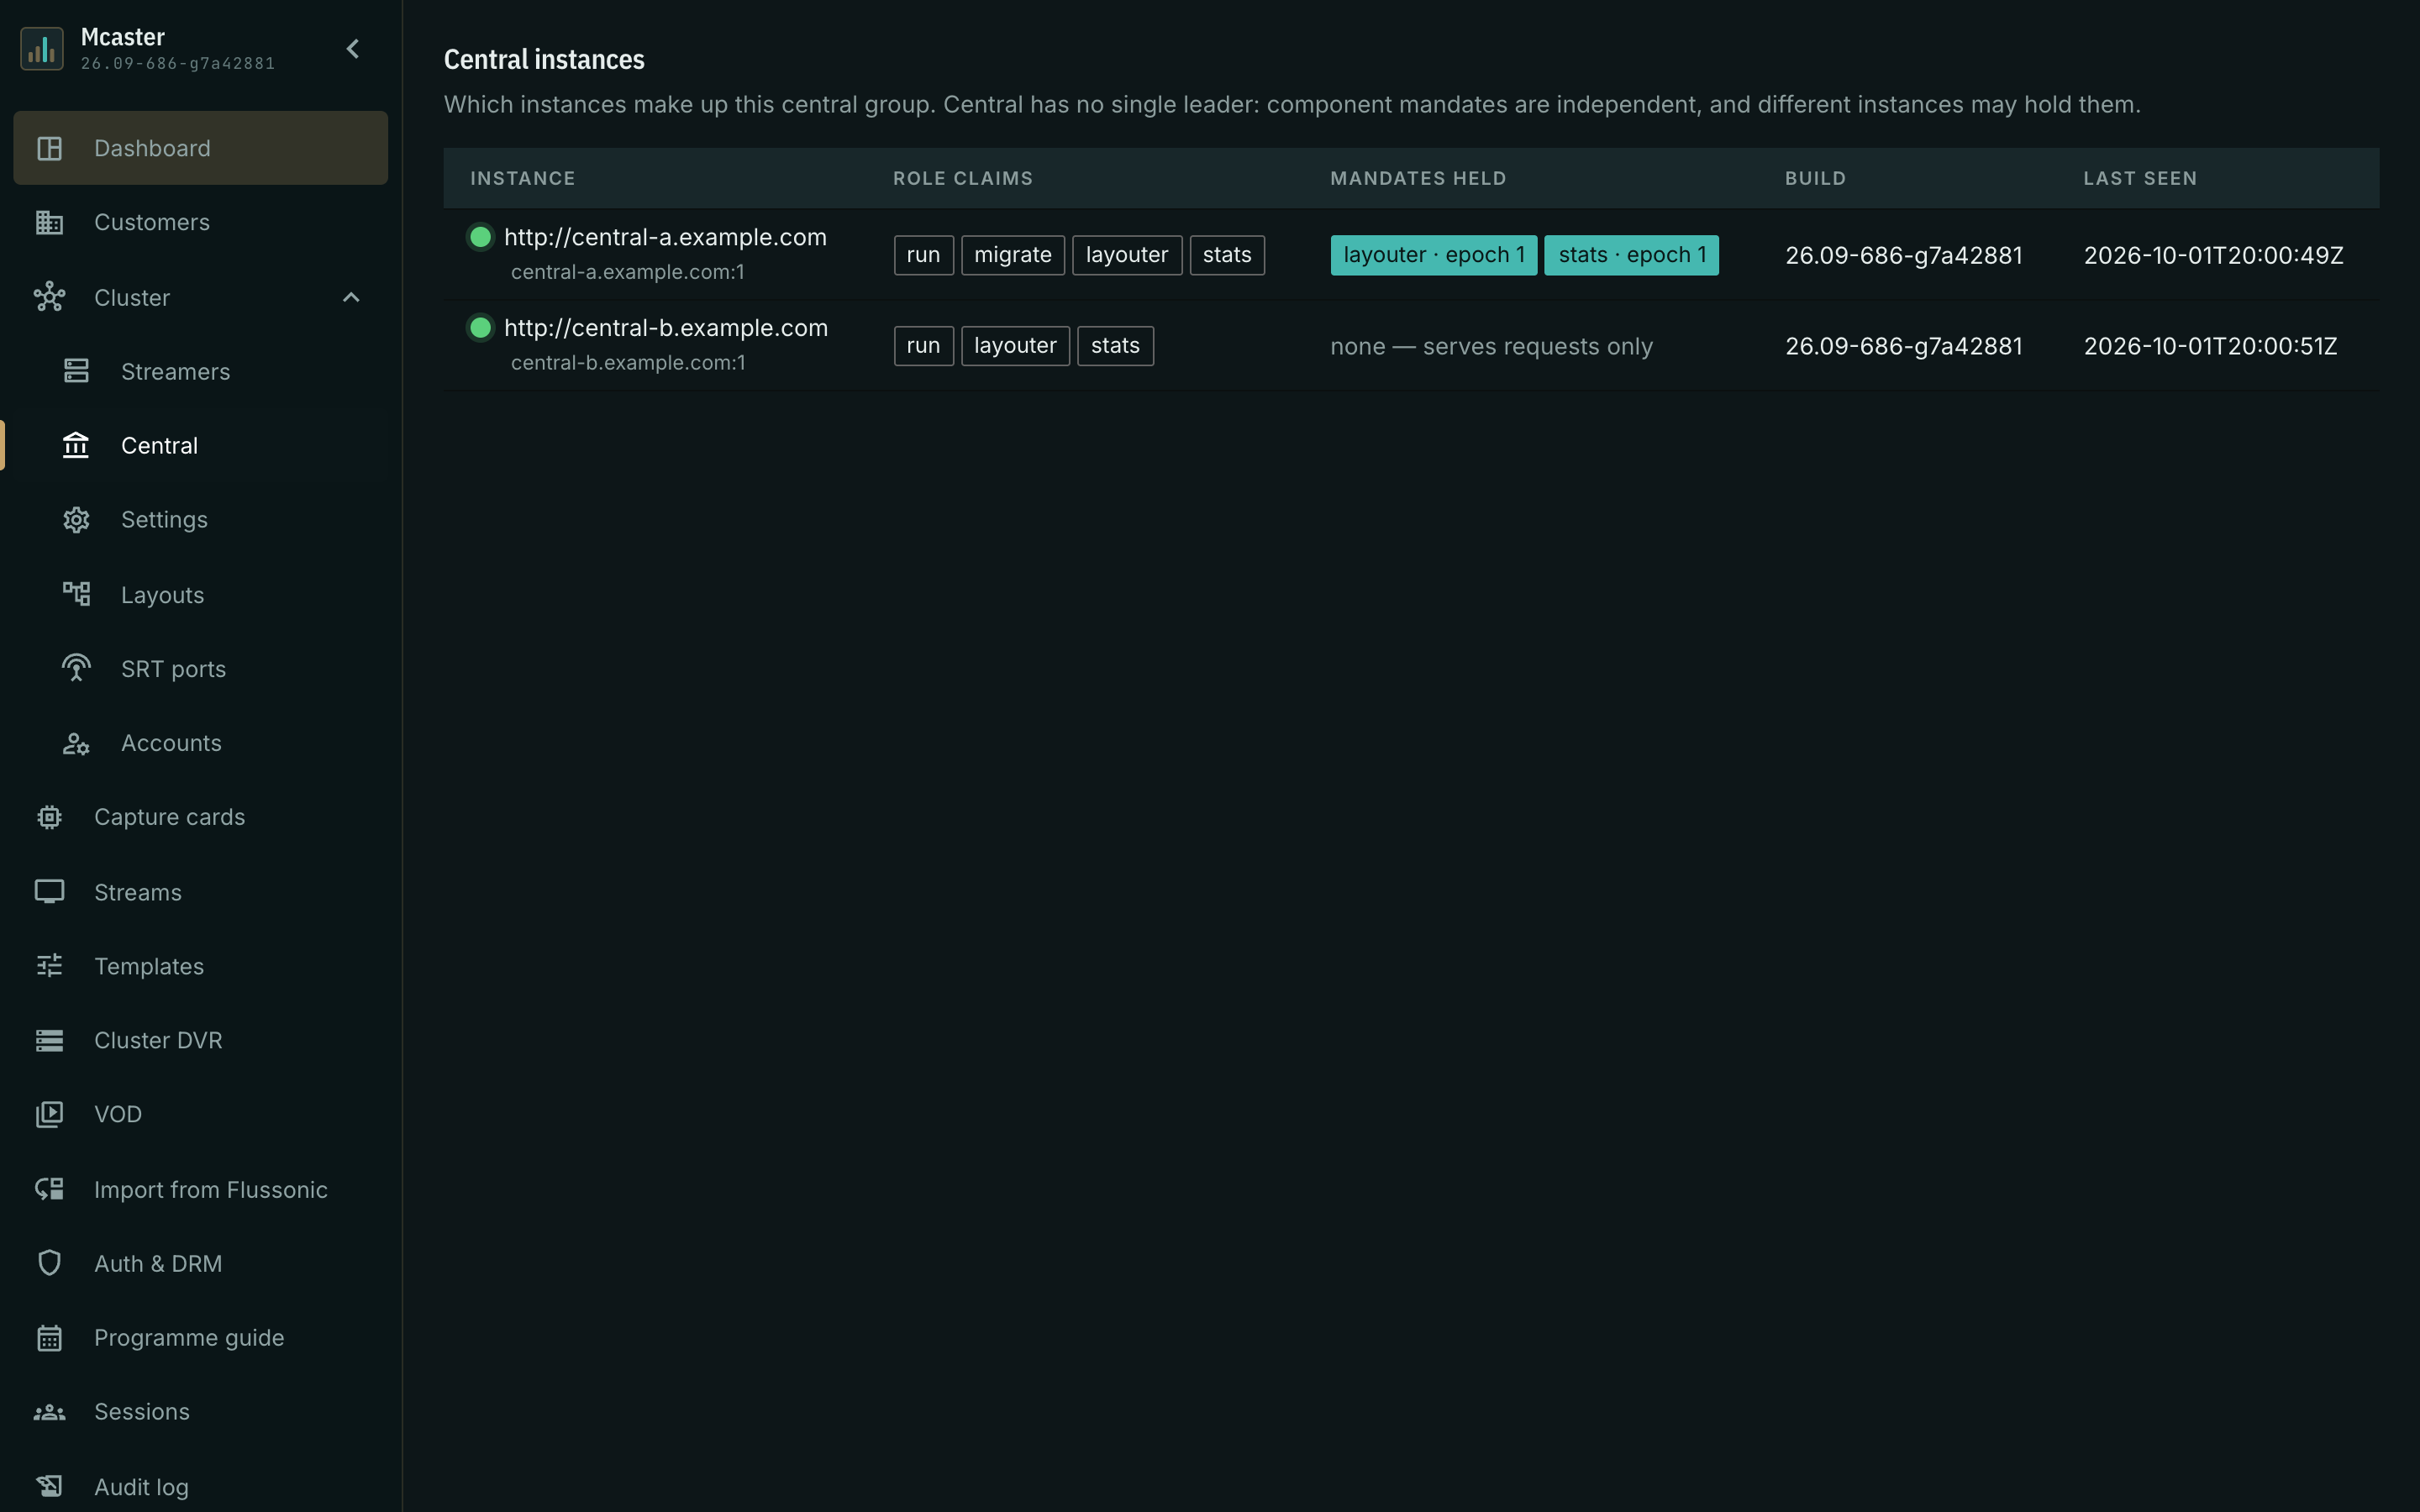Click the LAST SEEN column header

[x=2140, y=178]
